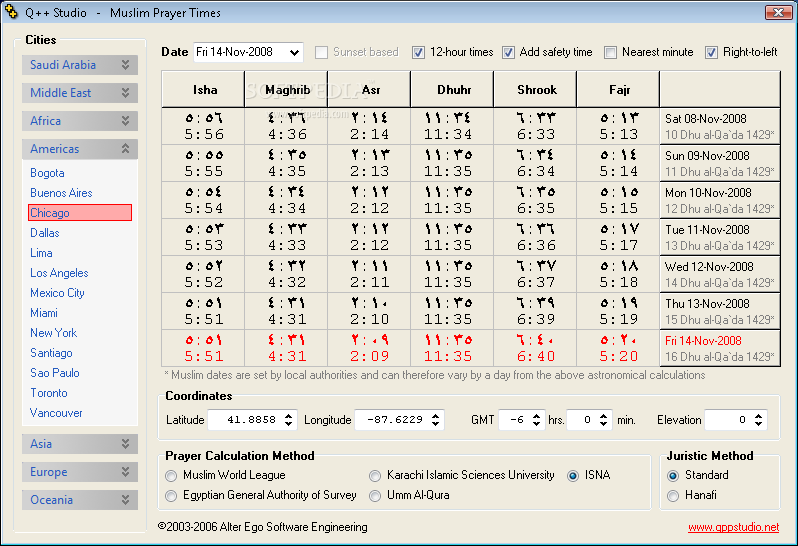Increase the Latitude value with up arrow
Screen dimensions: 798x546
tap(289, 416)
